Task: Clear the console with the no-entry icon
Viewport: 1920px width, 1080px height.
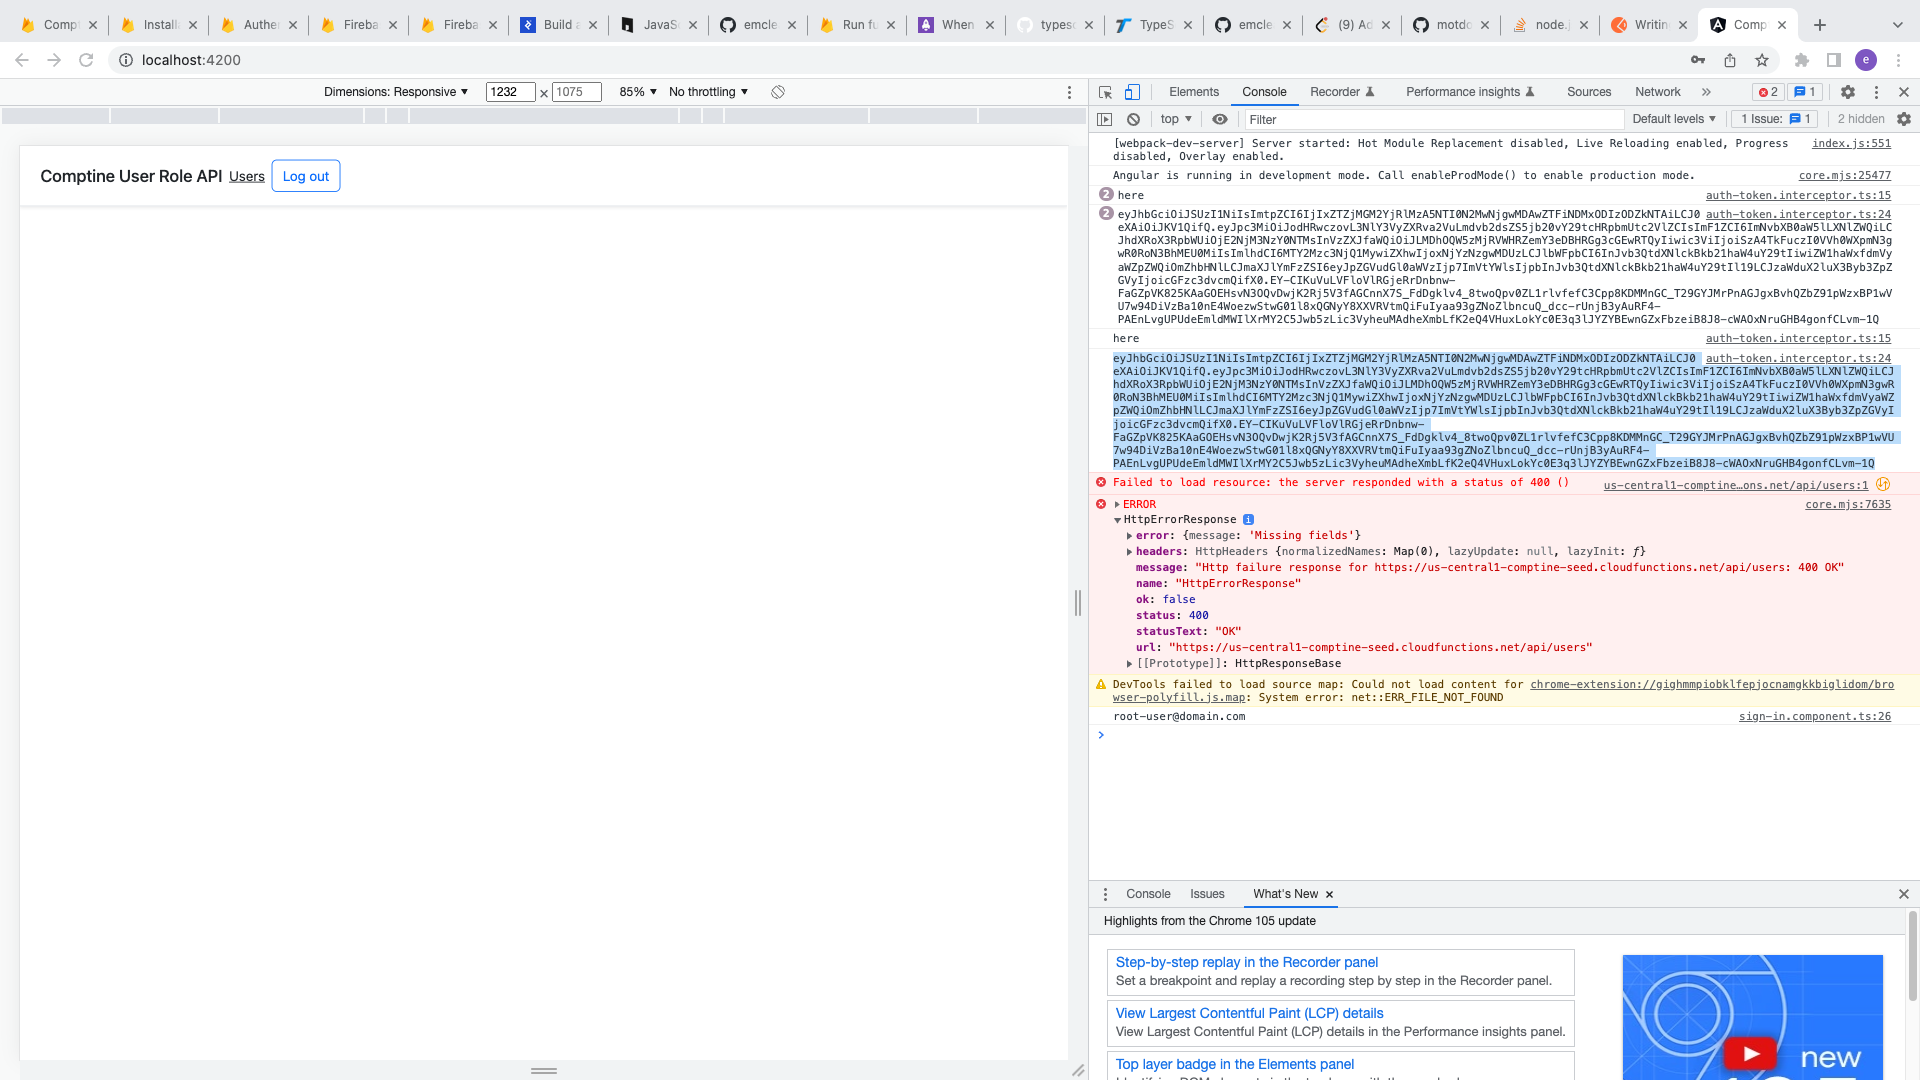Action: (x=1134, y=119)
